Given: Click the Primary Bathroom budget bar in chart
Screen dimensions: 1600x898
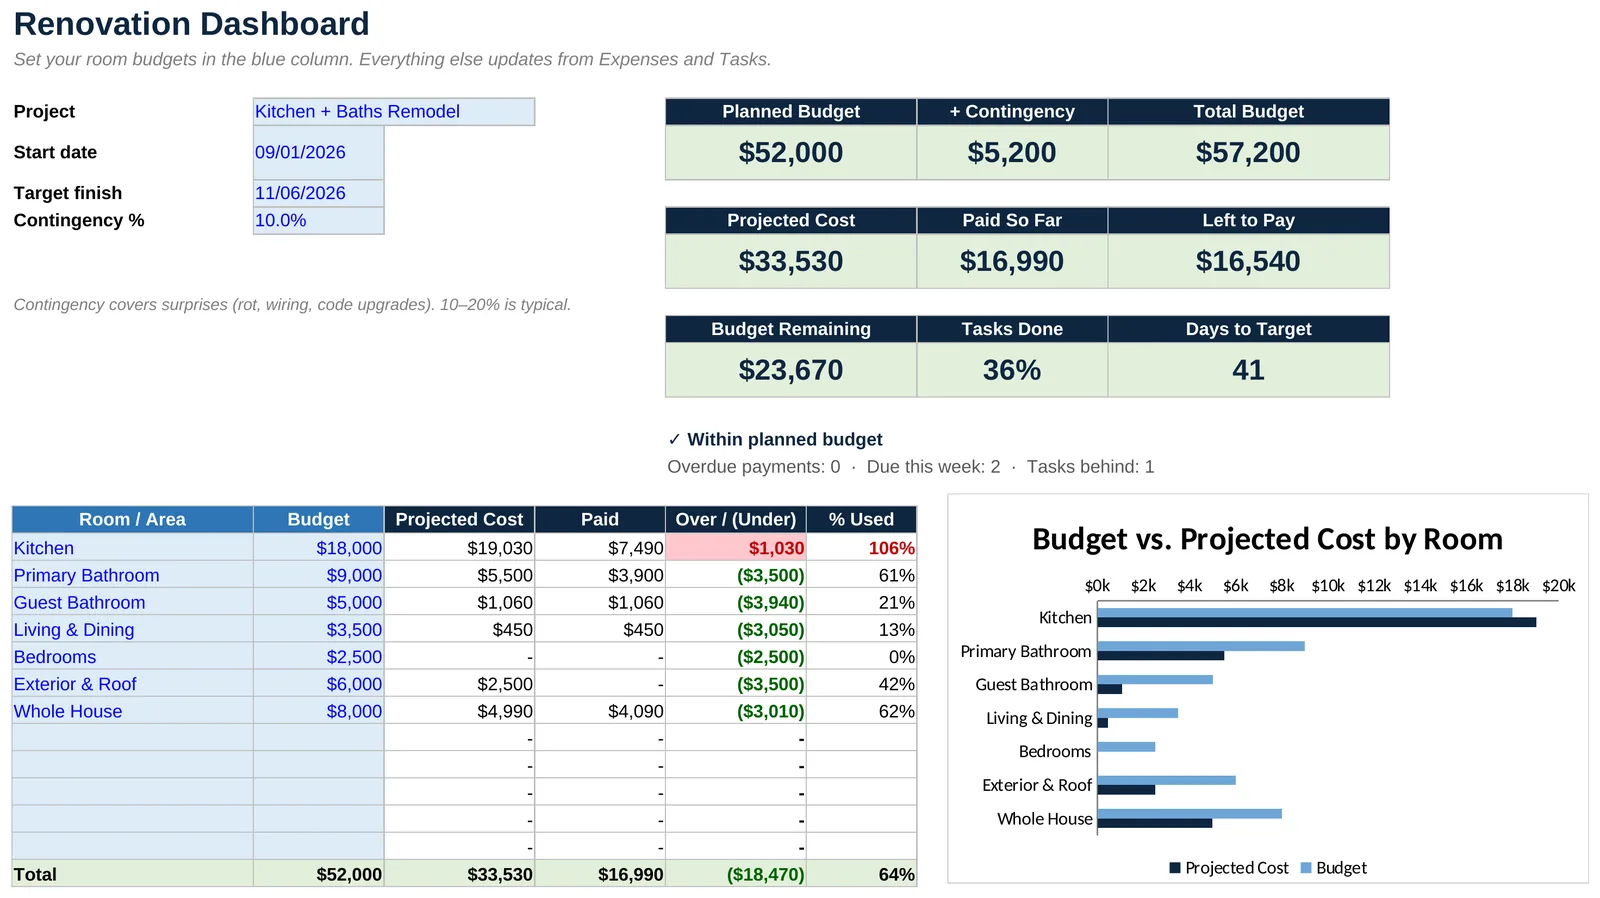Looking at the screenshot, I should click(x=1201, y=646).
